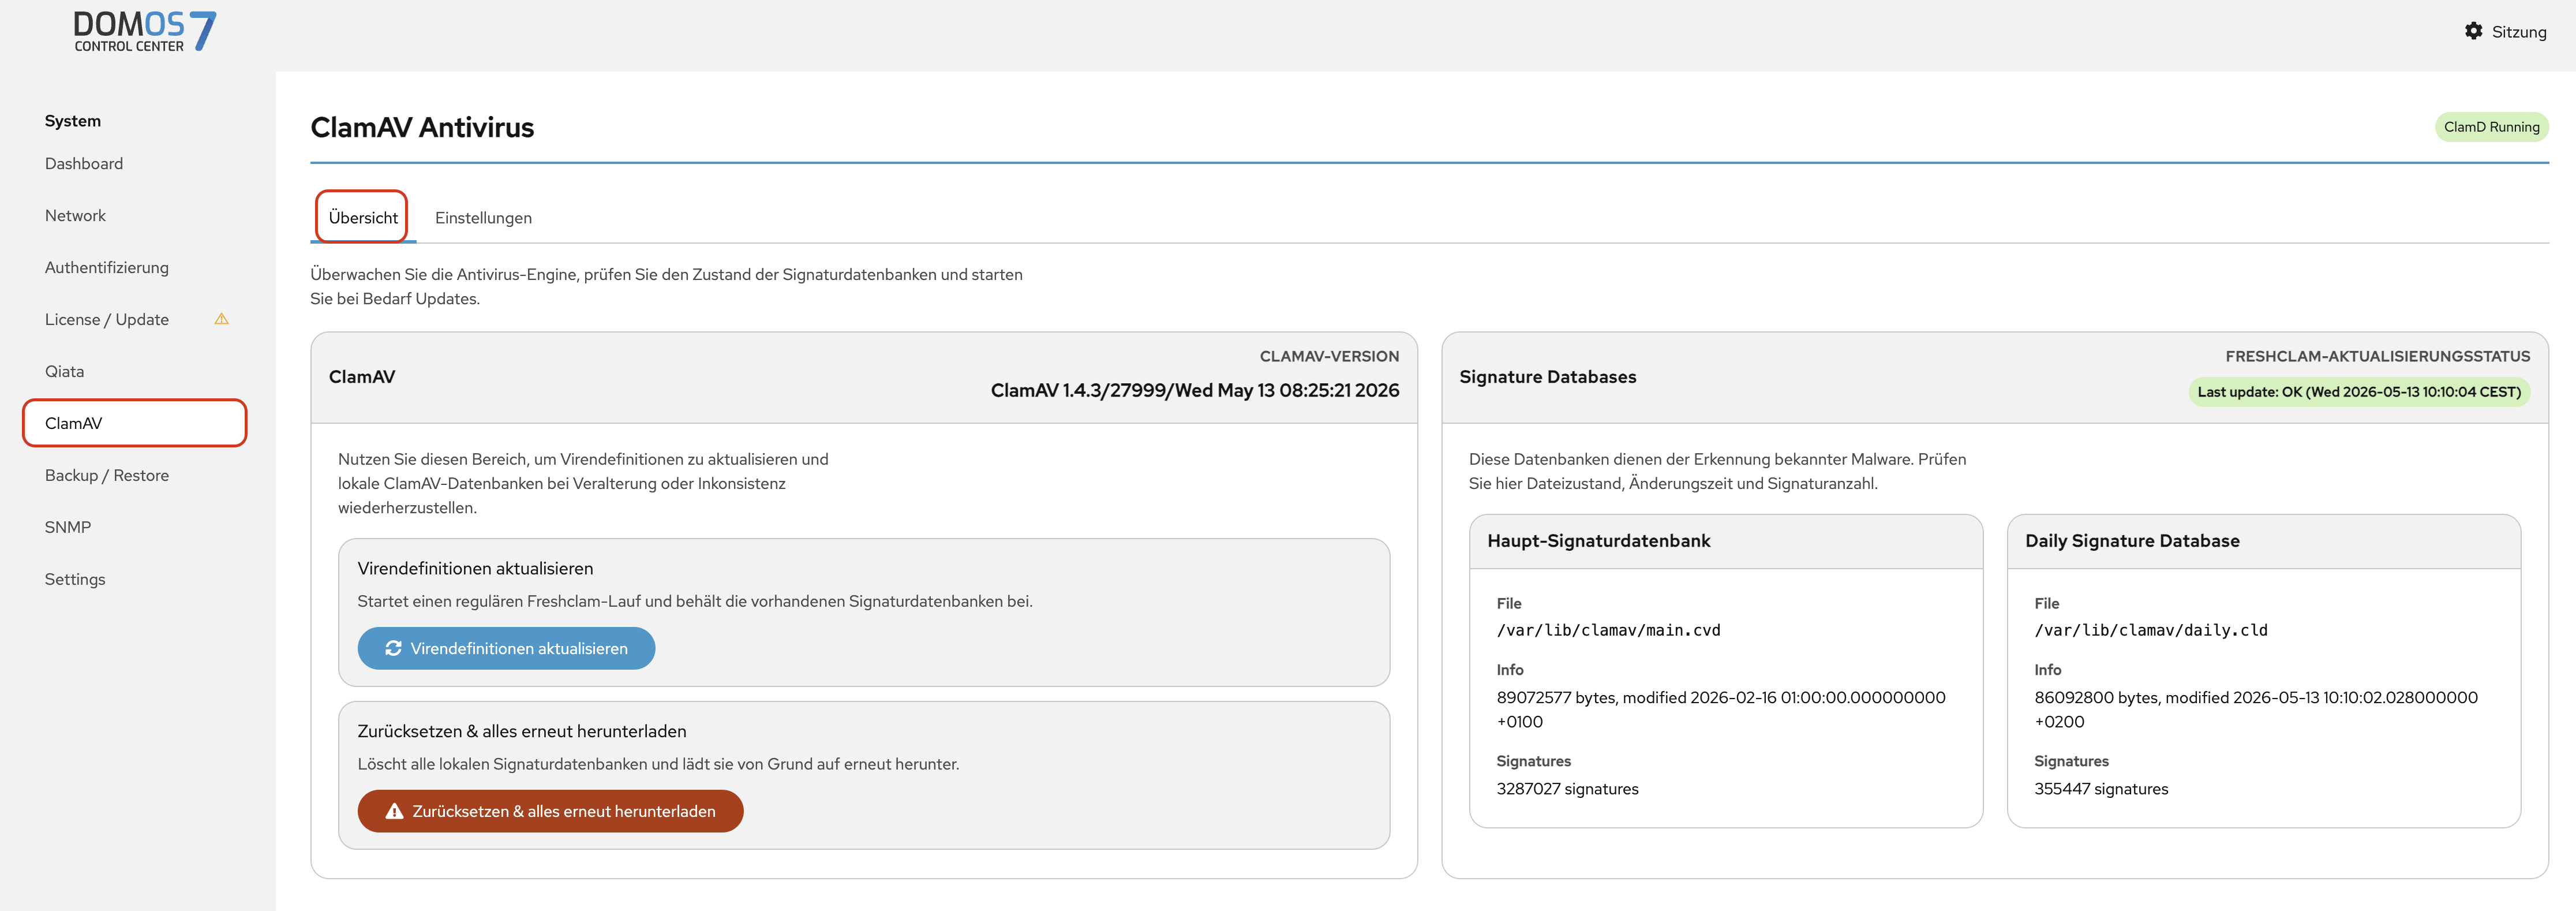Click the ClamD Running status badge
Viewport: 2576px width, 911px height.
(x=2491, y=127)
